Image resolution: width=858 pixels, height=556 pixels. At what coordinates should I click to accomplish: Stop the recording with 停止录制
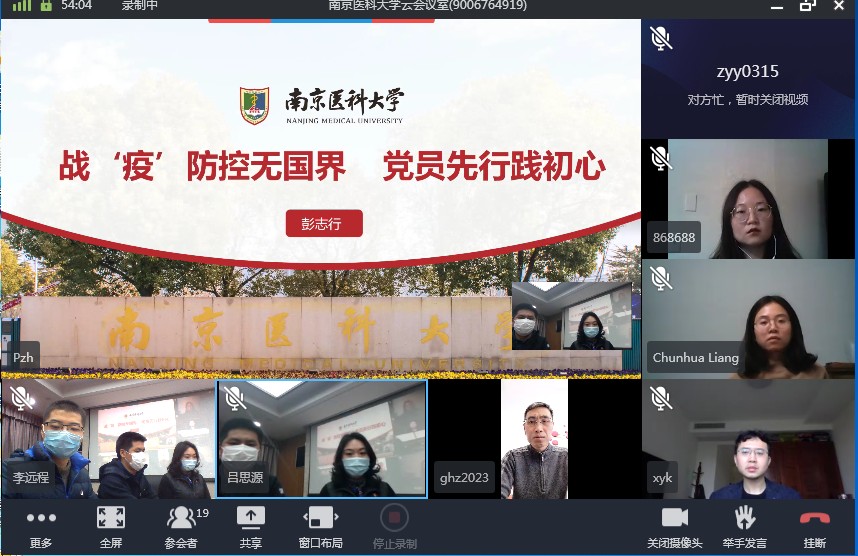(x=395, y=528)
